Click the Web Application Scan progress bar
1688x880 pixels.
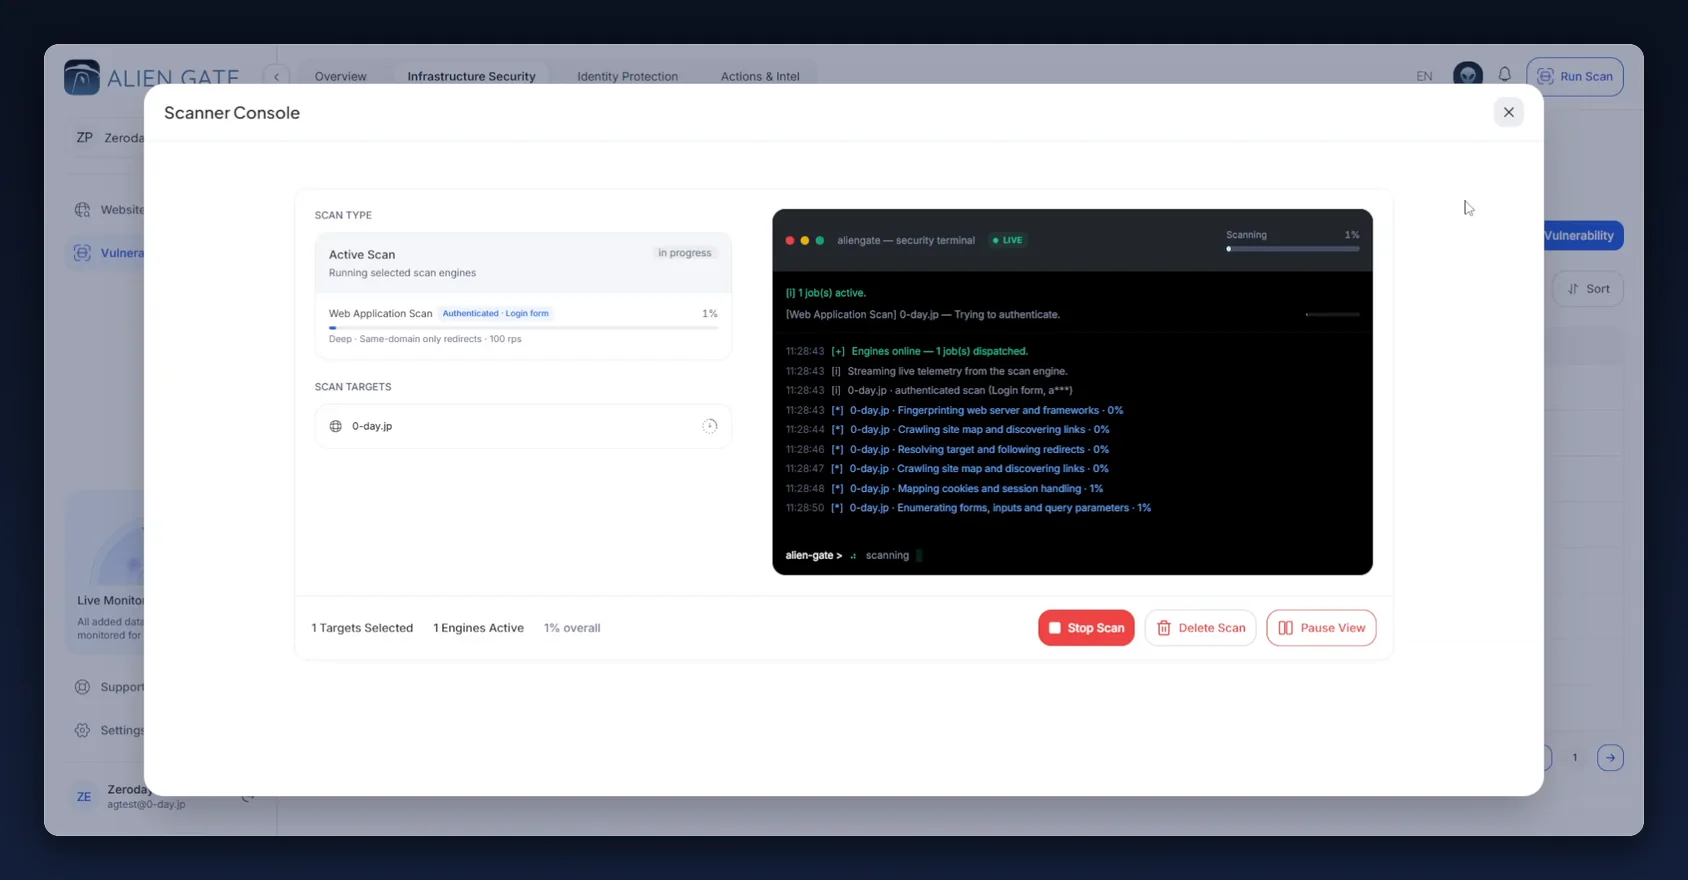click(x=523, y=327)
